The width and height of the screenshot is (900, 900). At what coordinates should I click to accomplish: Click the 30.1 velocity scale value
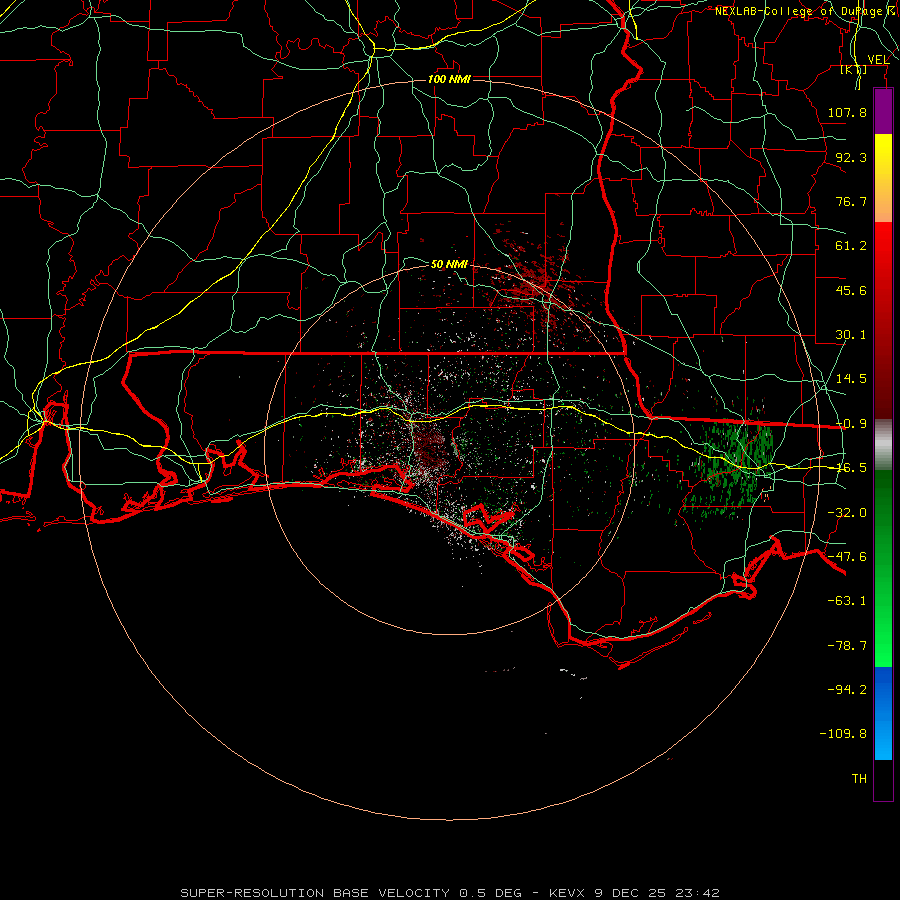pos(851,335)
